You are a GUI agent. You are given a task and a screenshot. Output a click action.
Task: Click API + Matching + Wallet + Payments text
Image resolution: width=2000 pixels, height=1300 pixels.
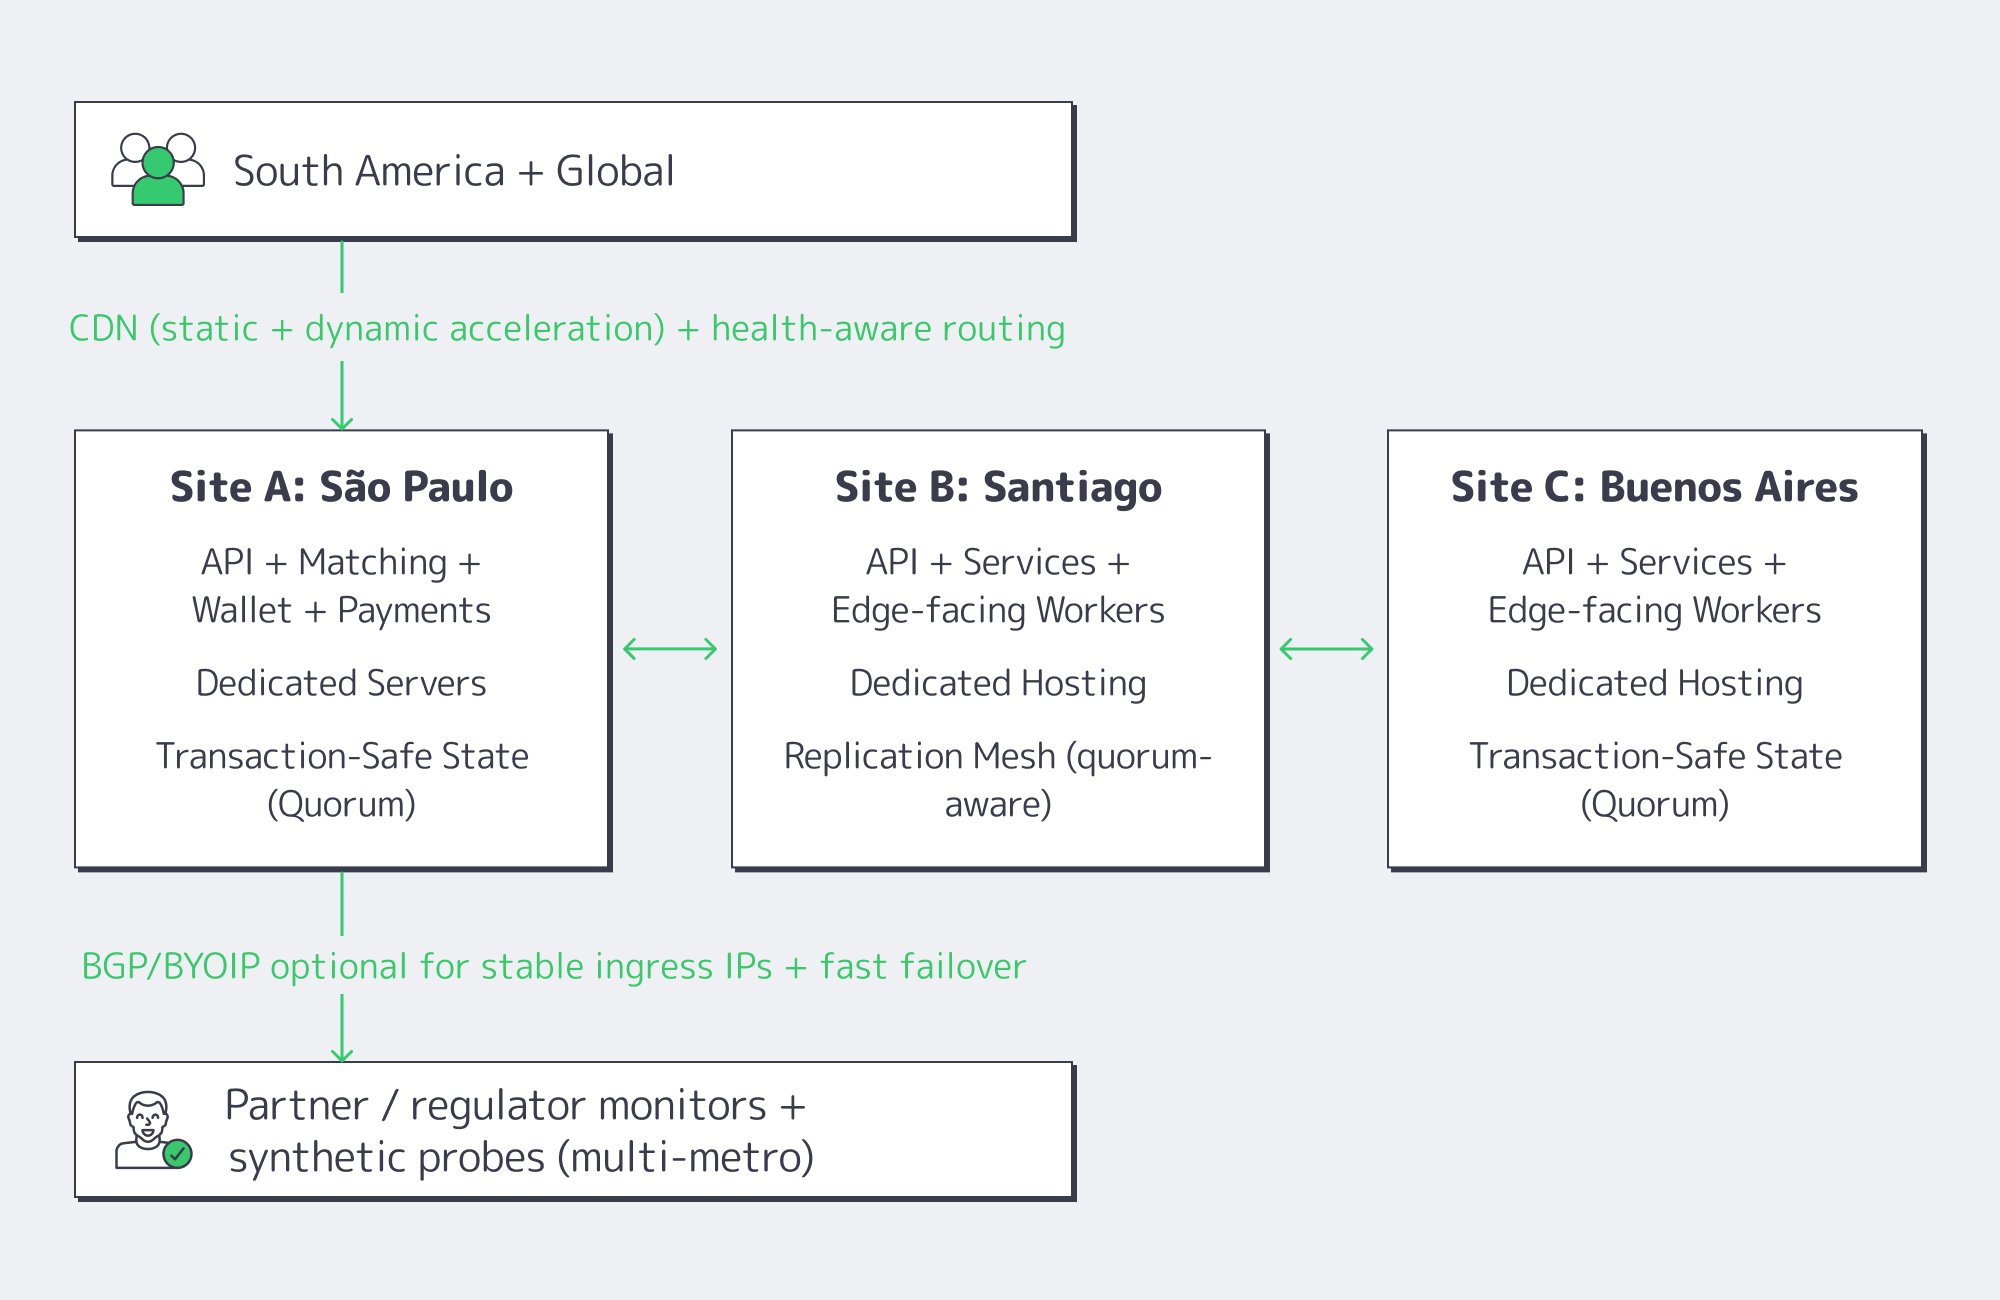(x=341, y=586)
